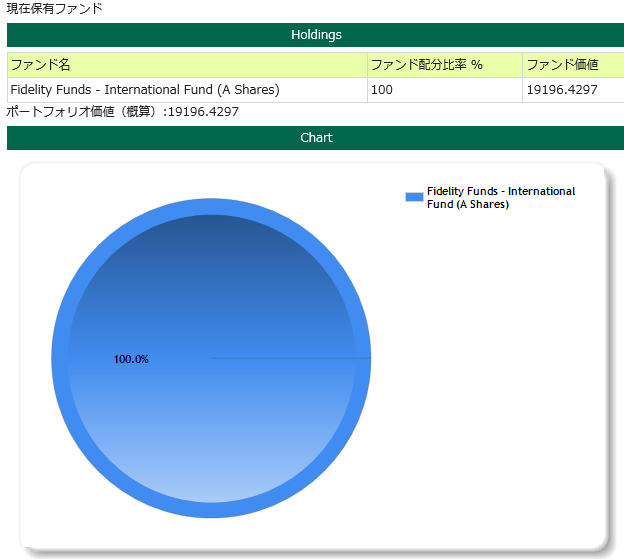Open Fidelity Funds International Fund table row

pos(144,90)
